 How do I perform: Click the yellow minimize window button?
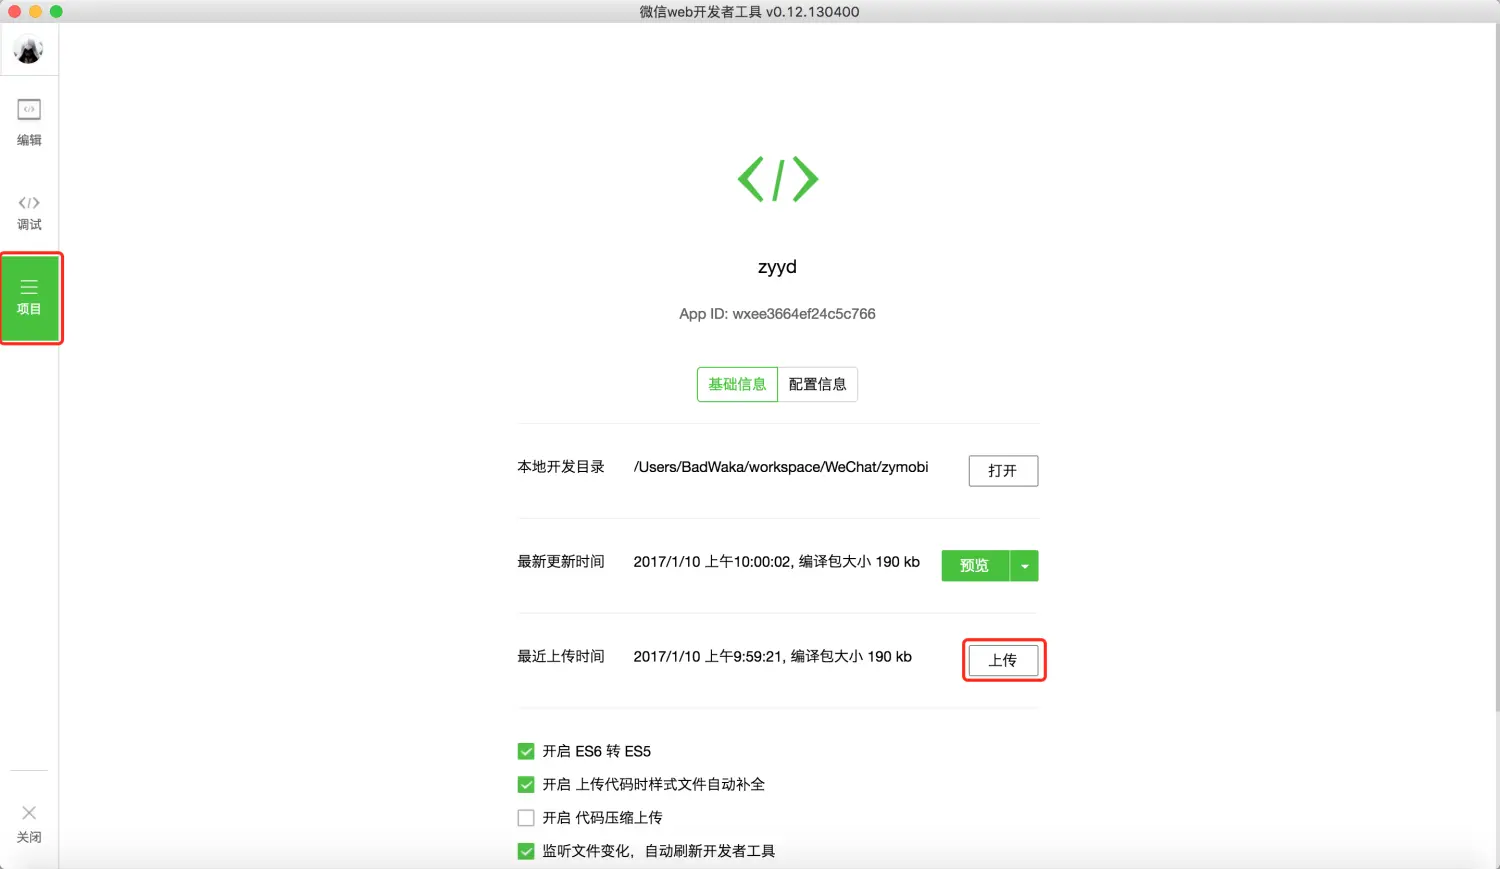(35, 12)
